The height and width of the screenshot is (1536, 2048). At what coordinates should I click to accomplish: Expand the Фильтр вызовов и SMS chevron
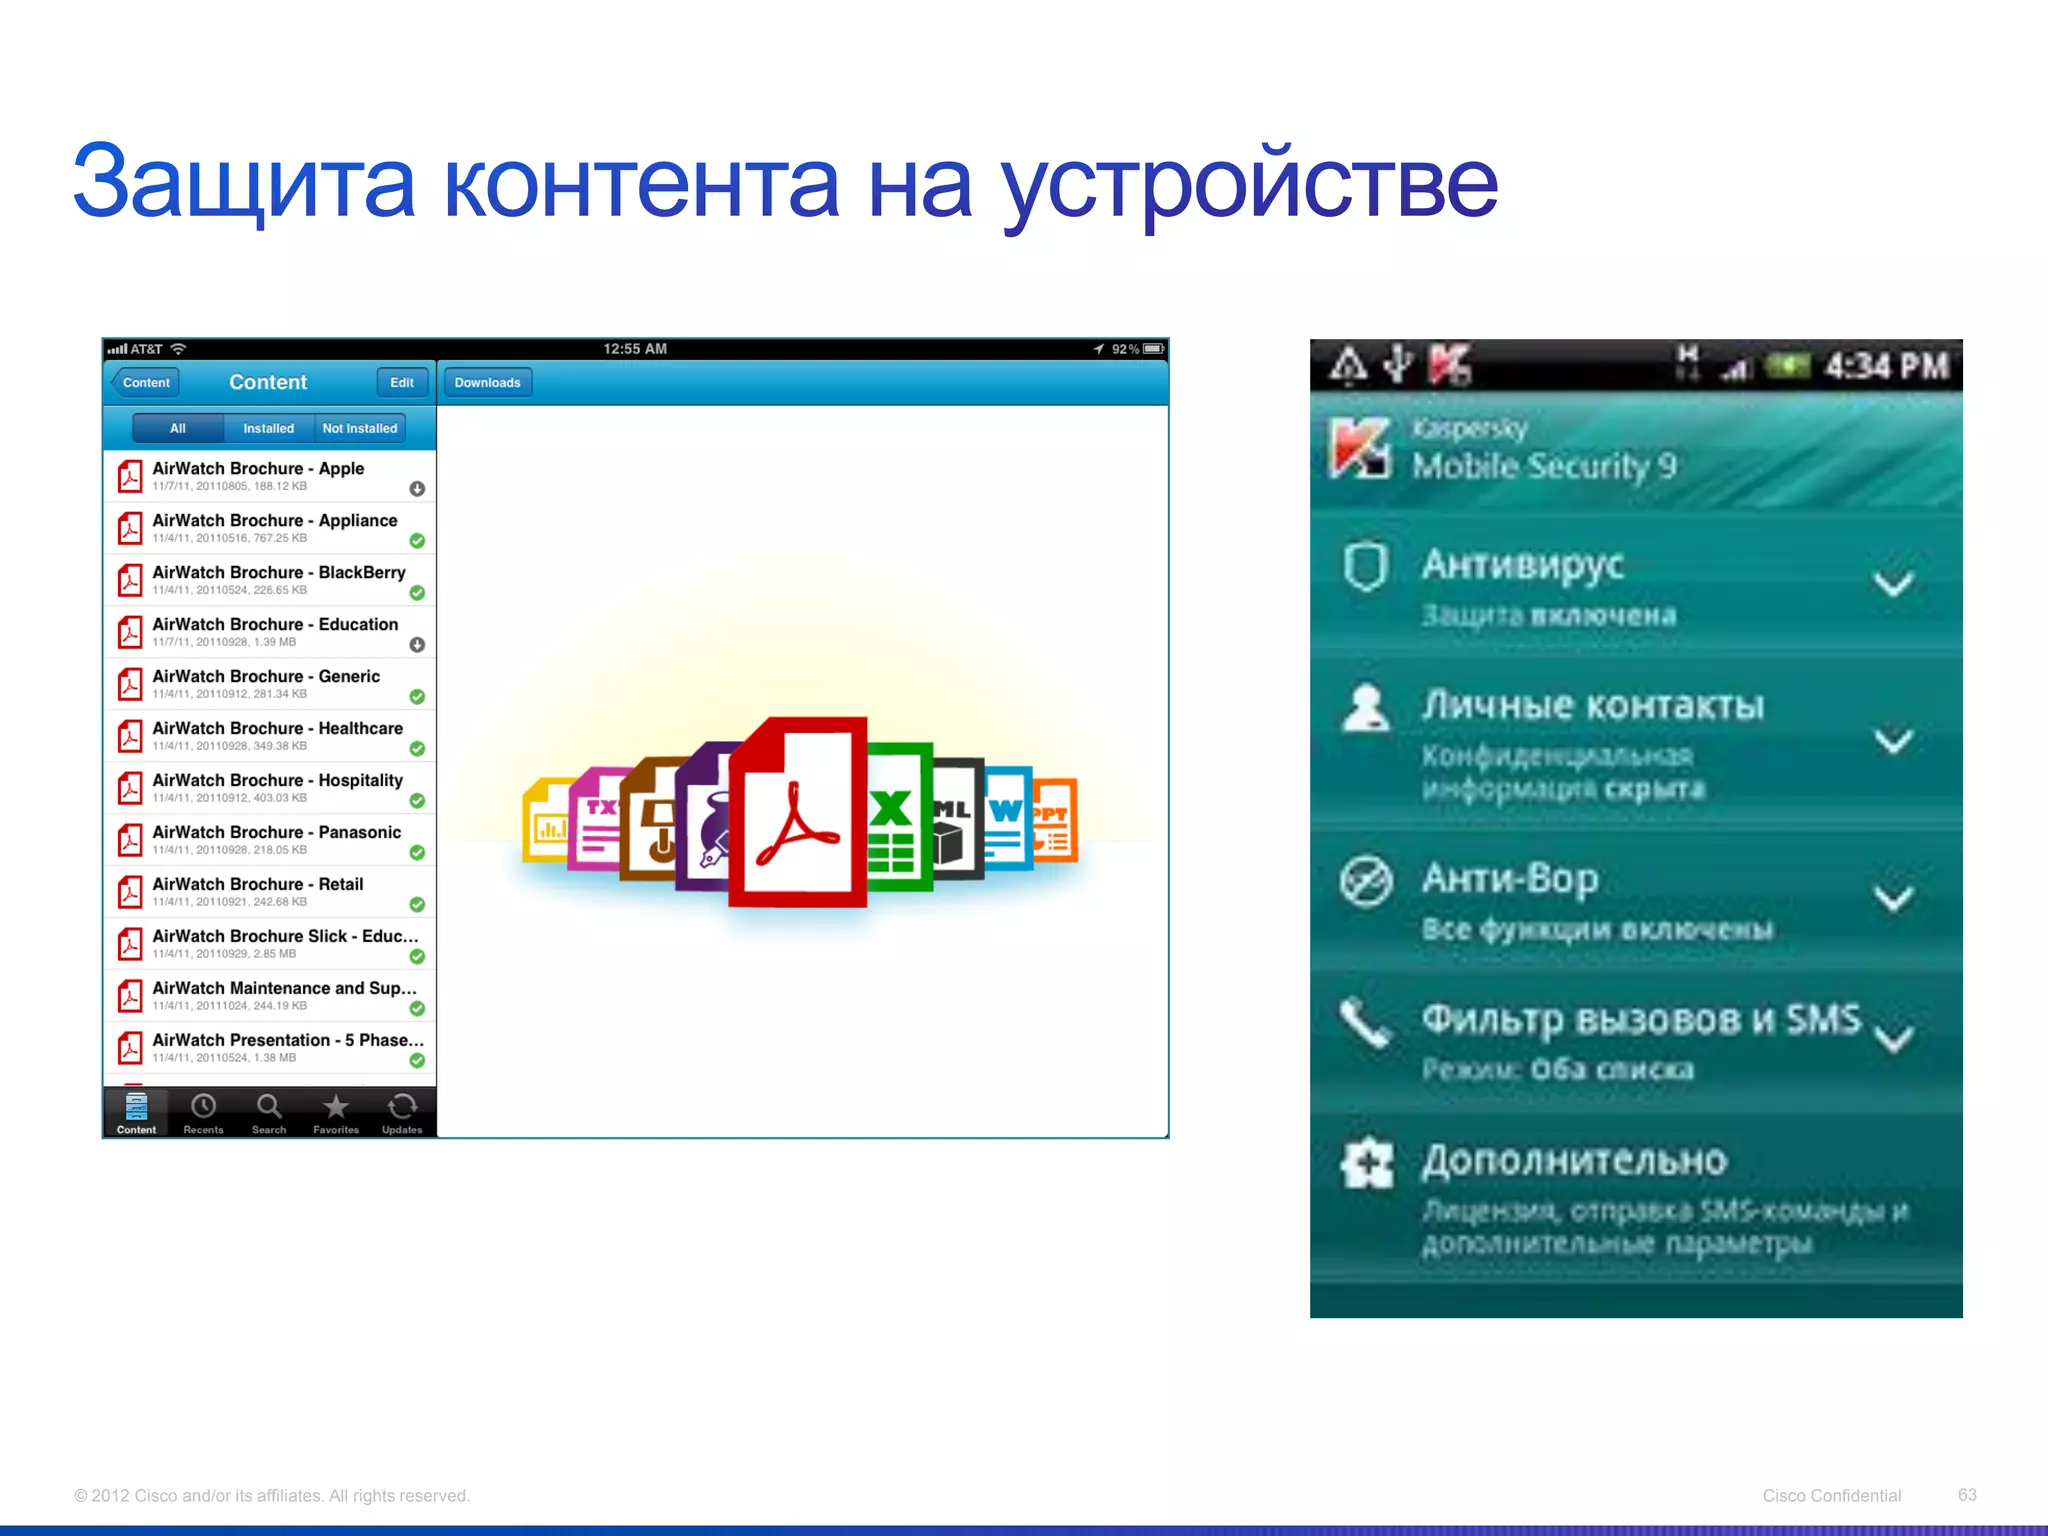1893,1039
